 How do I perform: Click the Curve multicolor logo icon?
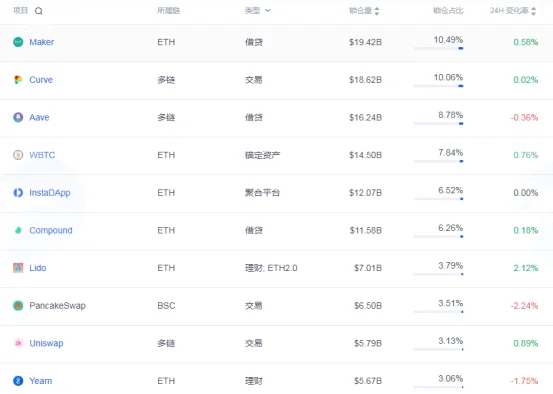coord(18,80)
